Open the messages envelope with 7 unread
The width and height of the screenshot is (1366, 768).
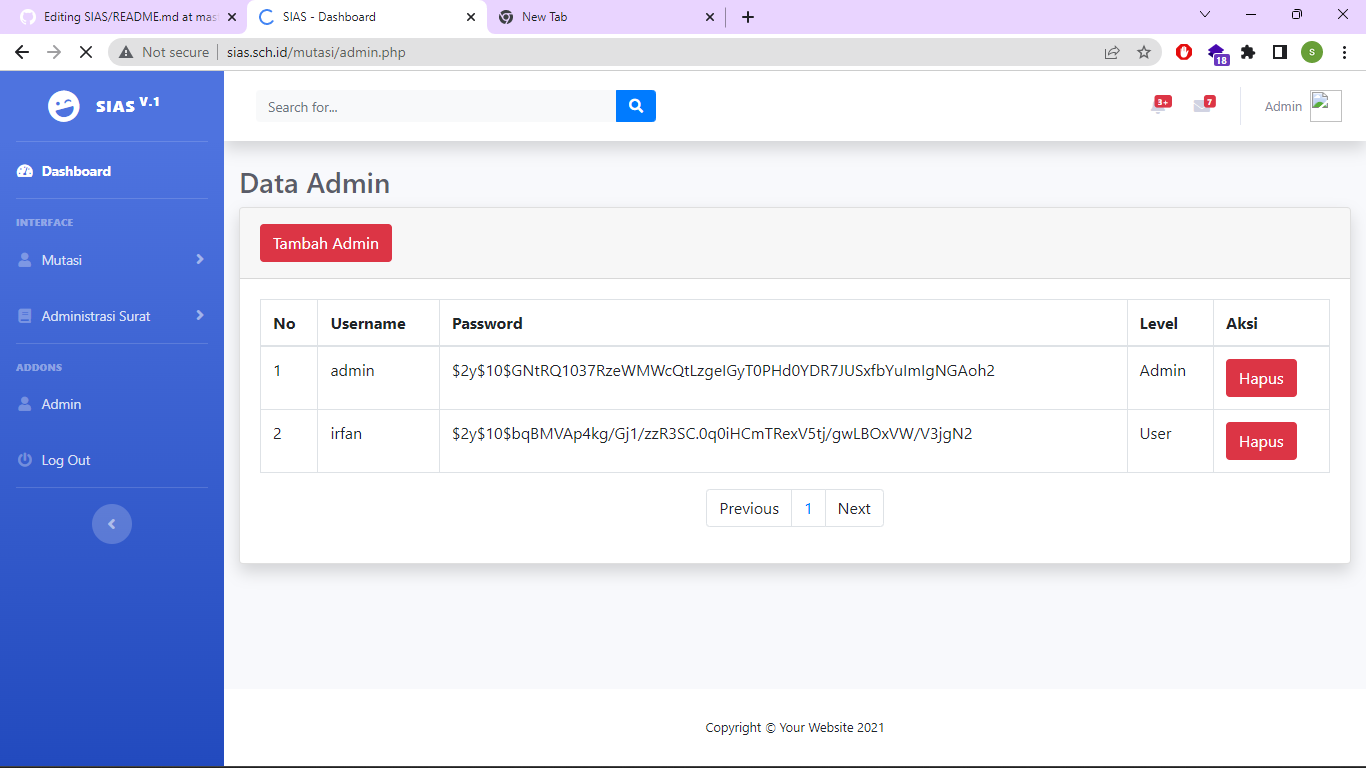pyautogui.click(x=1202, y=105)
